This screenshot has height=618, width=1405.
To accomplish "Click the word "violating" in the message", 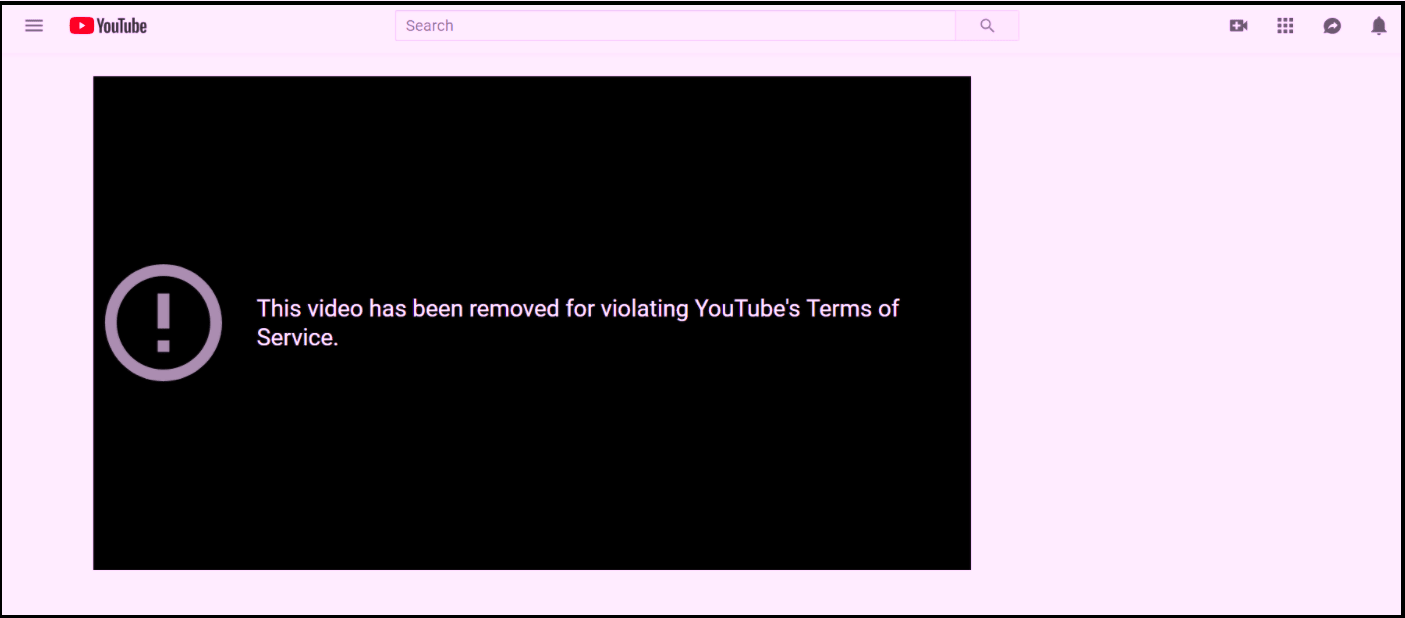I will pos(644,308).
